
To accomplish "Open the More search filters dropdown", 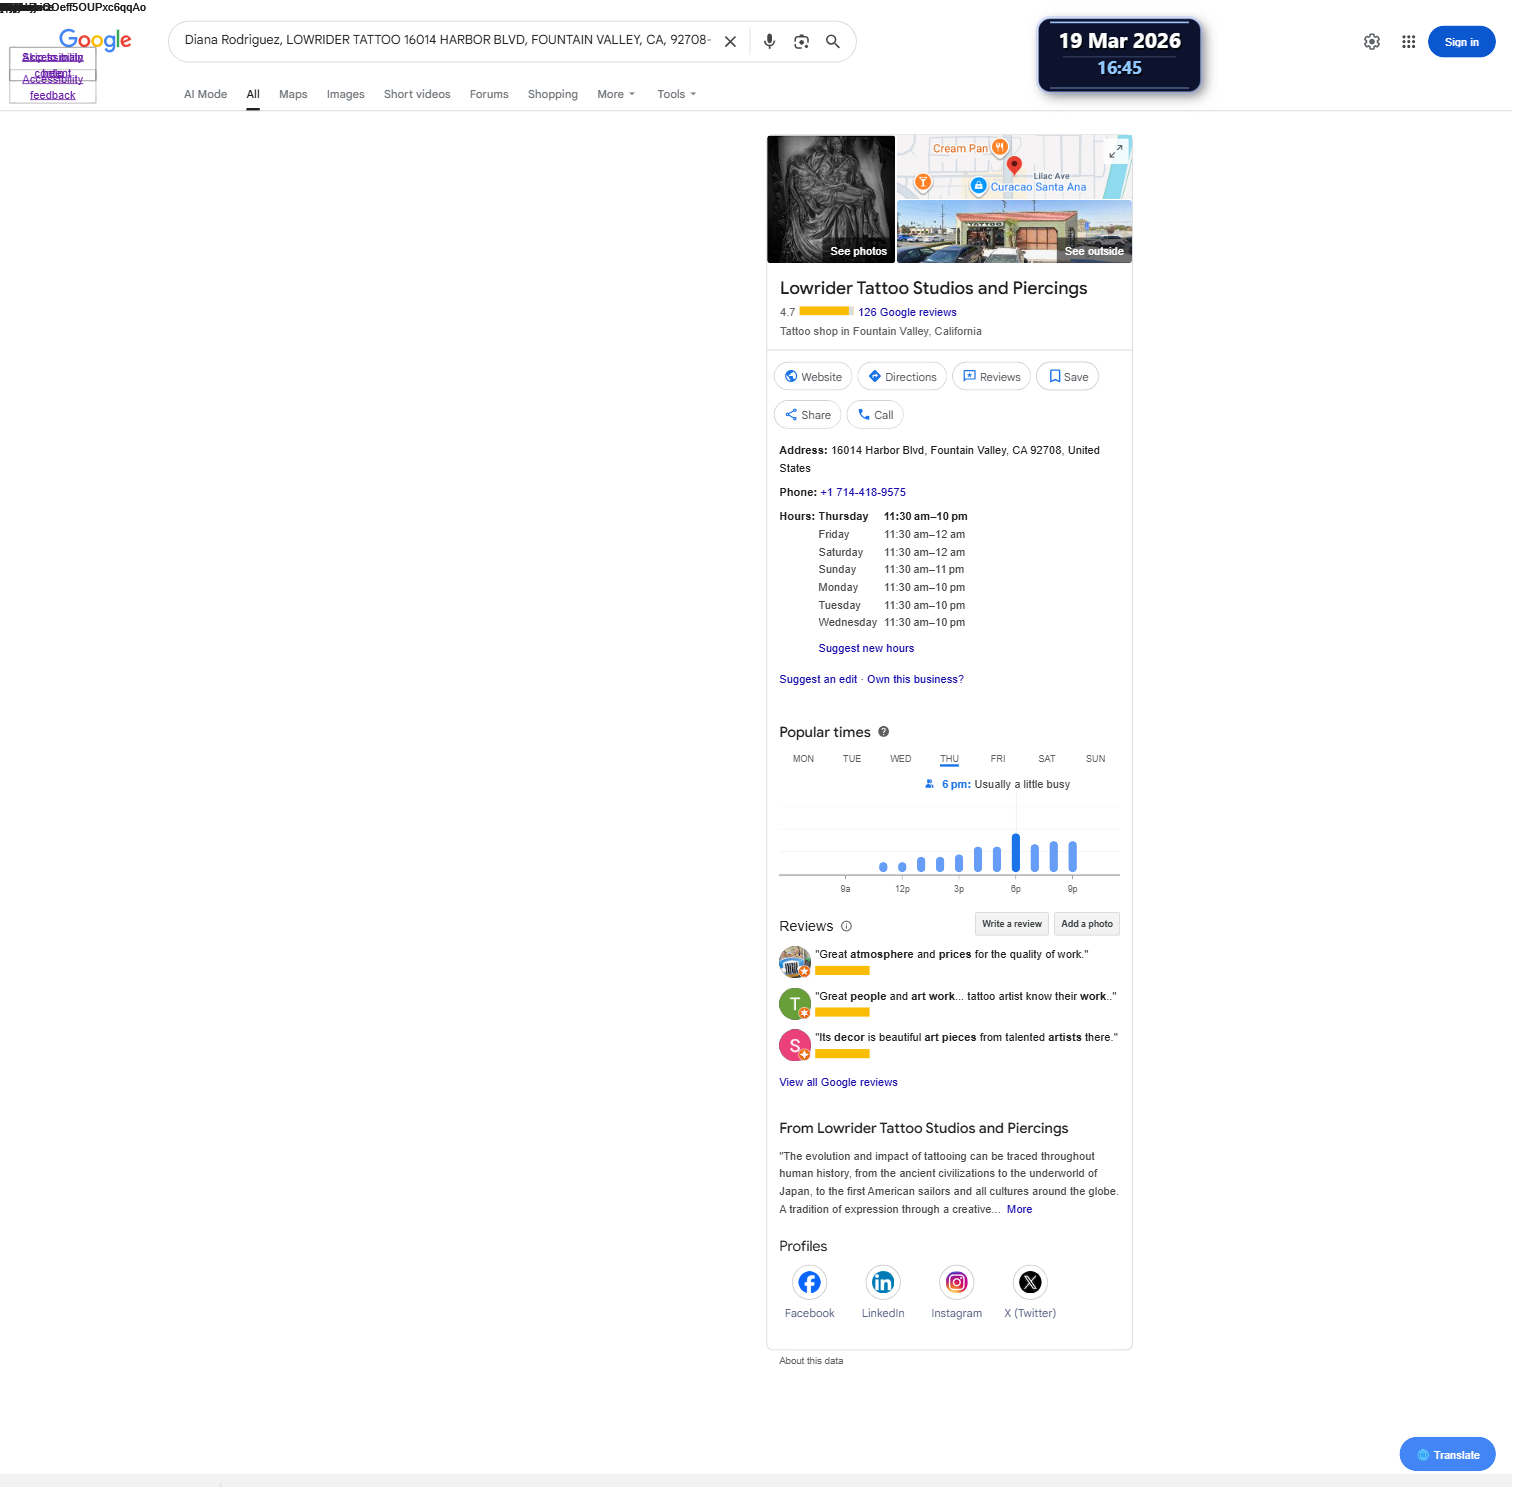I will pos(616,94).
